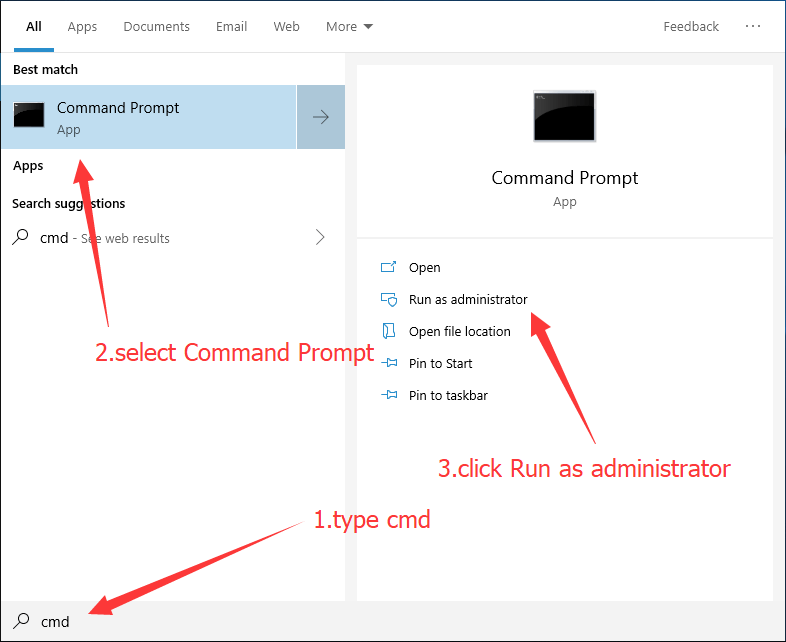
Task: Click the Run as administrator shield icon
Action: coord(389,299)
